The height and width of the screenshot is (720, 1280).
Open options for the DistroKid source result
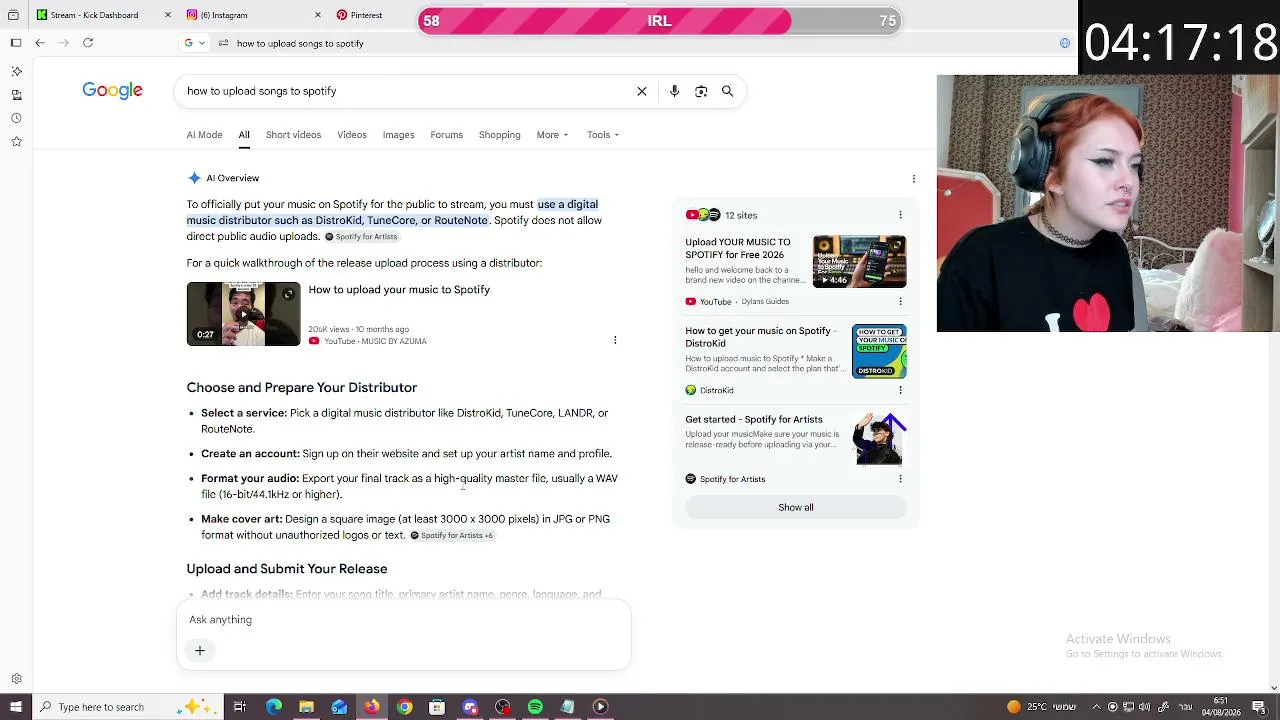(x=900, y=390)
